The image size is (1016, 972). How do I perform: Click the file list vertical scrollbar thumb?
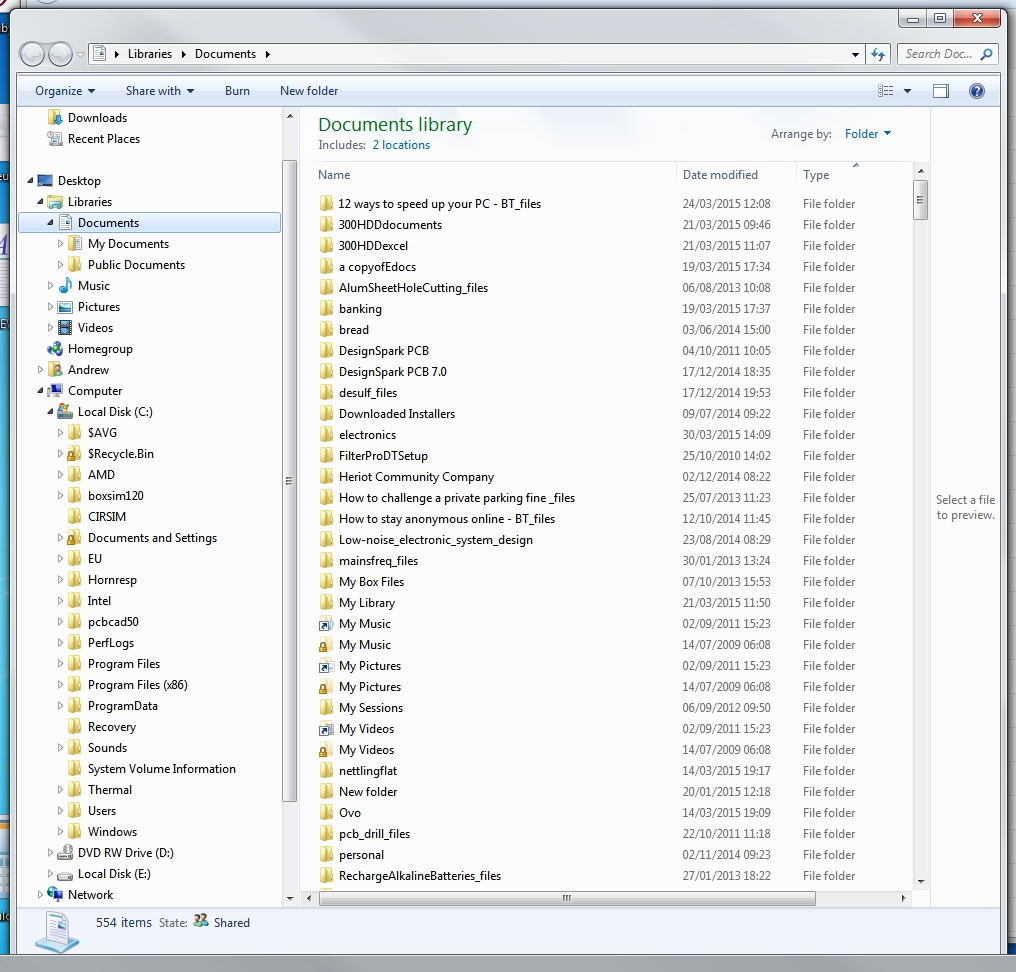pyautogui.click(x=920, y=200)
